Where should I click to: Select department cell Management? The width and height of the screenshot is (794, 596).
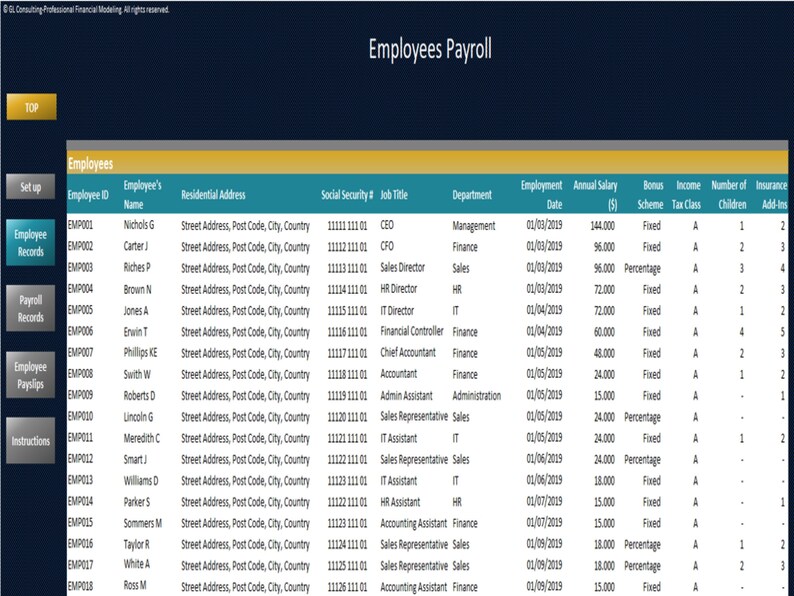click(x=473, y=226)
